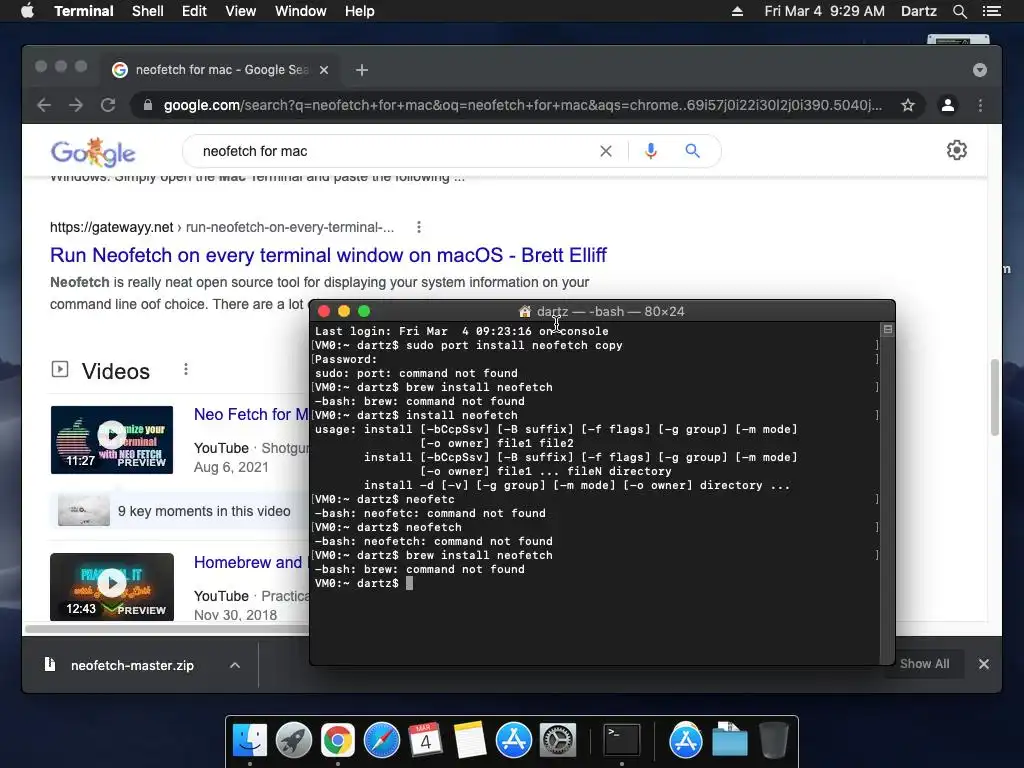Screen dimensions: 1024x768
Task: Open Calendar from the Dock
Action: (x=426, y=741)
